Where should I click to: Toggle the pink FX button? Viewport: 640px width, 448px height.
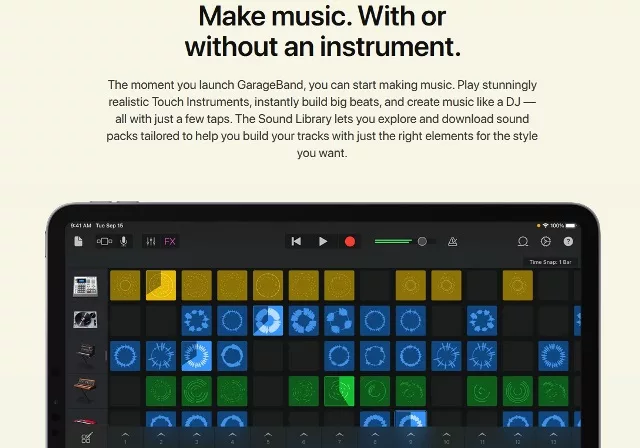click(170, 242)
